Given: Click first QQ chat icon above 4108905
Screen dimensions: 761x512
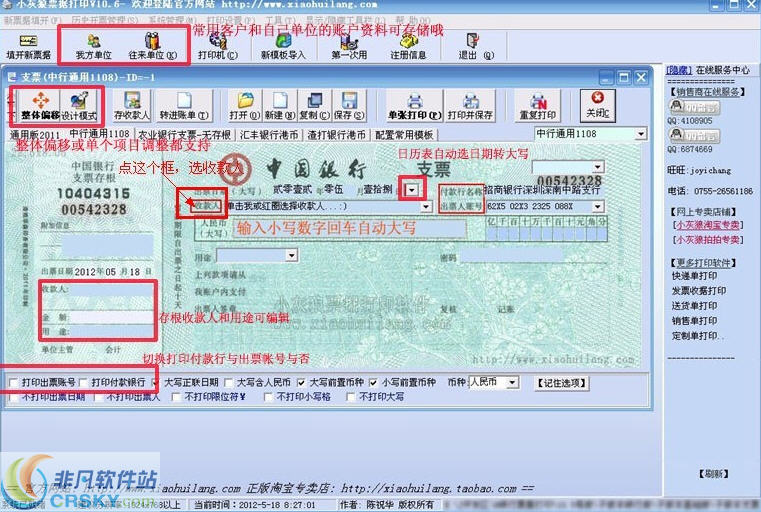Looking at the screenshot, I should point(694,107).
